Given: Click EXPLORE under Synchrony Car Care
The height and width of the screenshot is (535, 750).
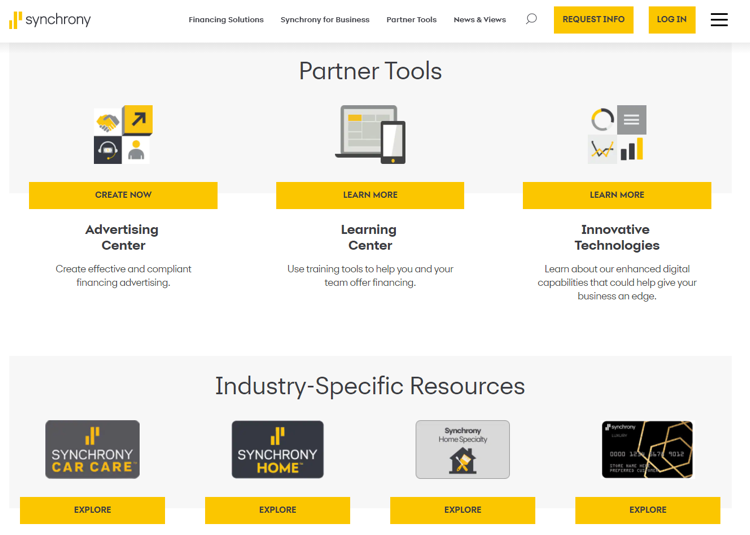Looking at the screenshot, I should [x=92, y=510].
